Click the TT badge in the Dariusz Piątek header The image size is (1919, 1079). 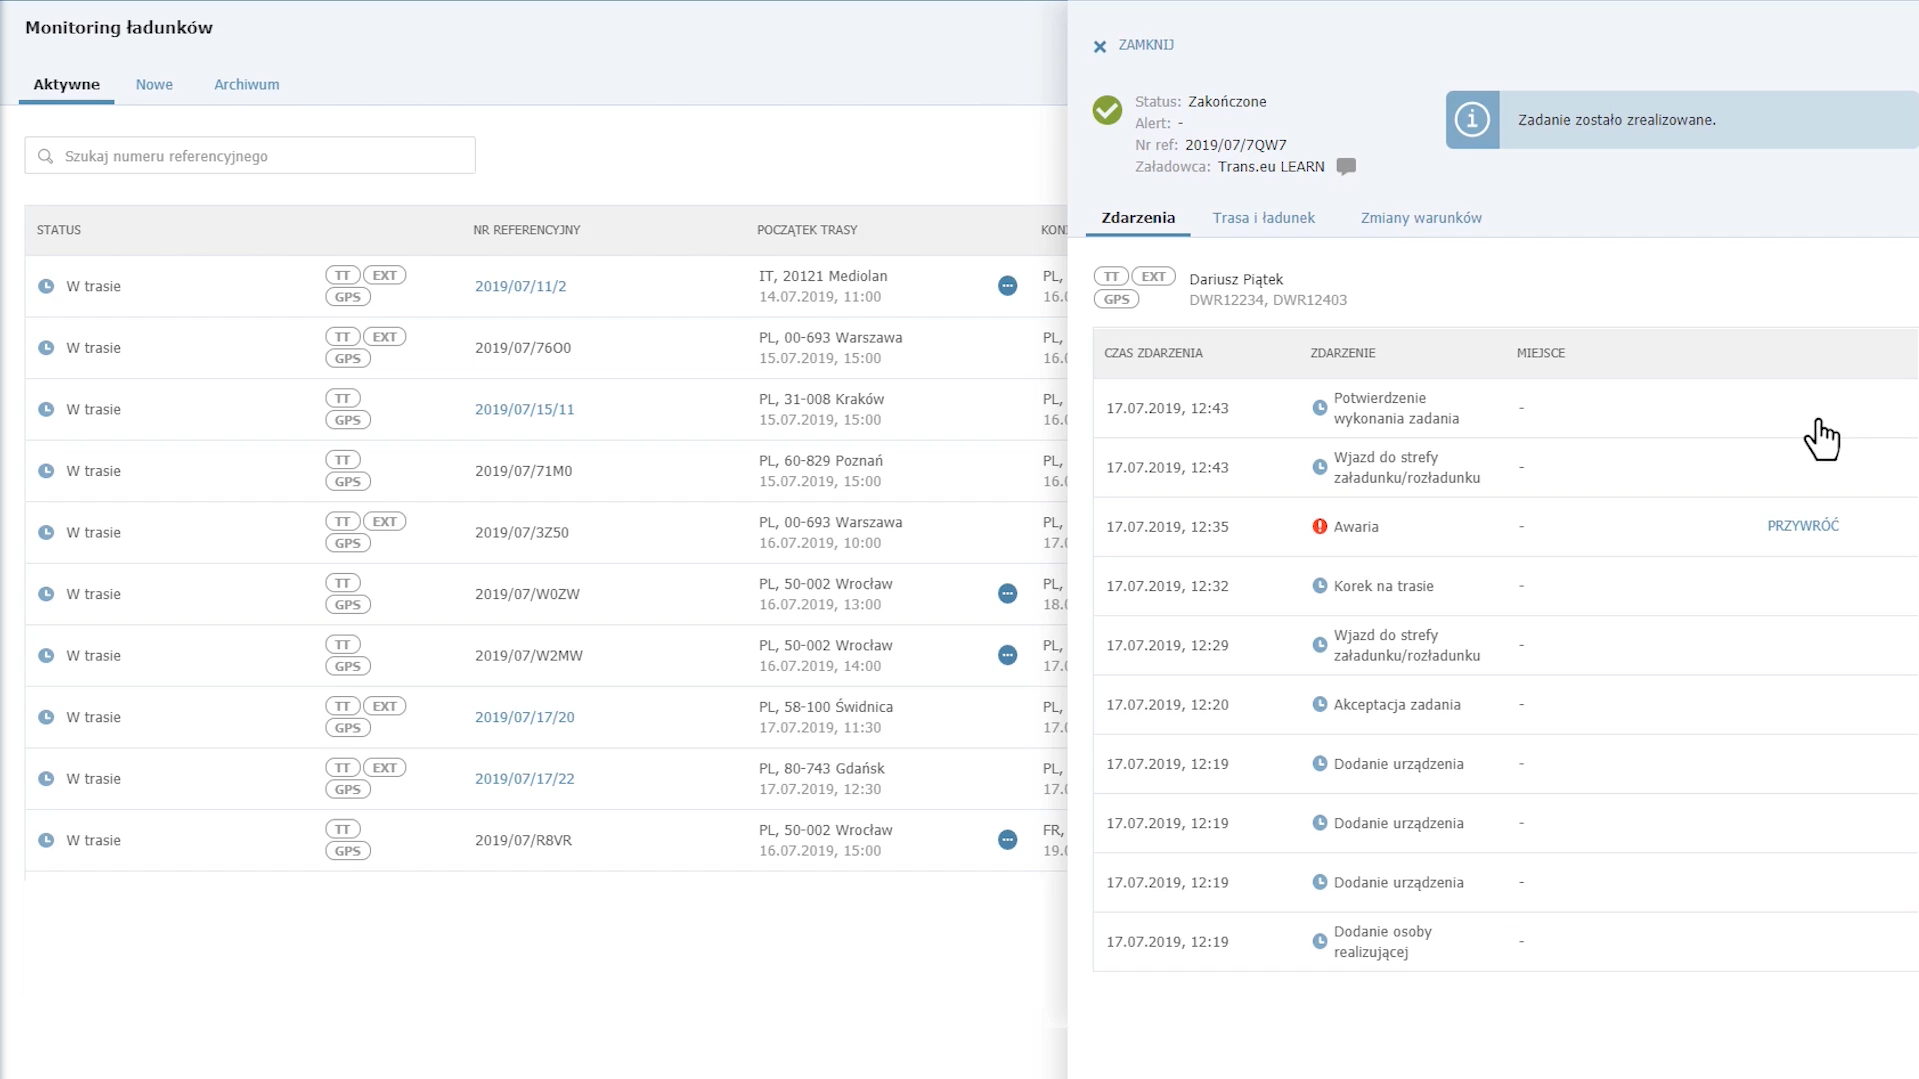click(x=1111, y=276)
